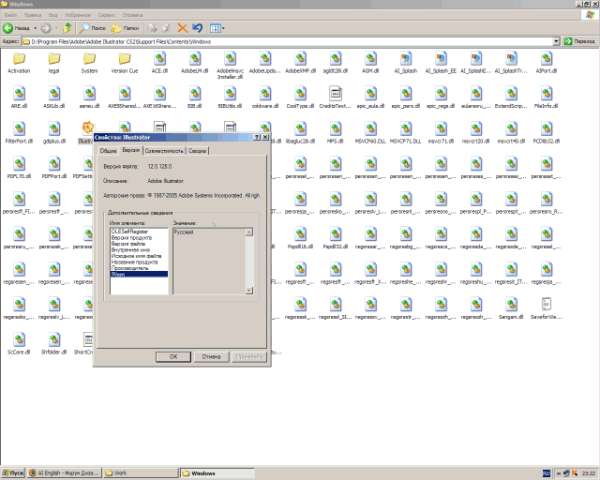600x480 pixels.
Task: Open the Файл menu
Action: 11,15
